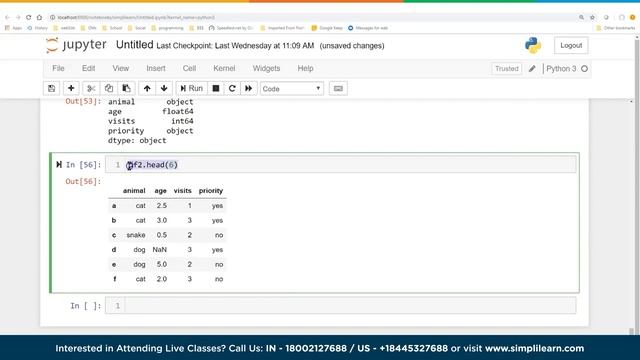The image size is (640, 360).
Task: Click the visits column header
Action: coord(182,191)
